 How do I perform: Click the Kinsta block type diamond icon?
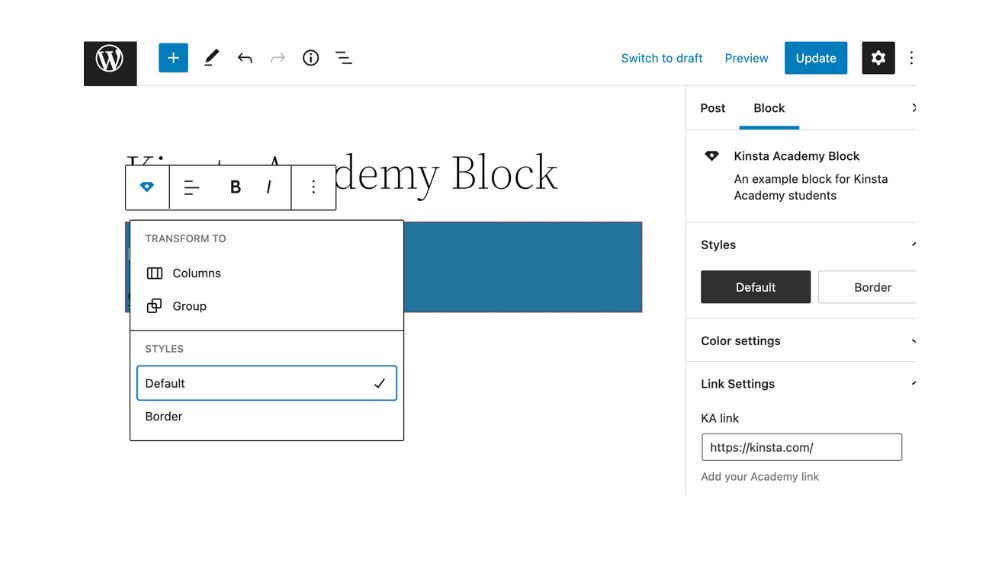(147, 187)
